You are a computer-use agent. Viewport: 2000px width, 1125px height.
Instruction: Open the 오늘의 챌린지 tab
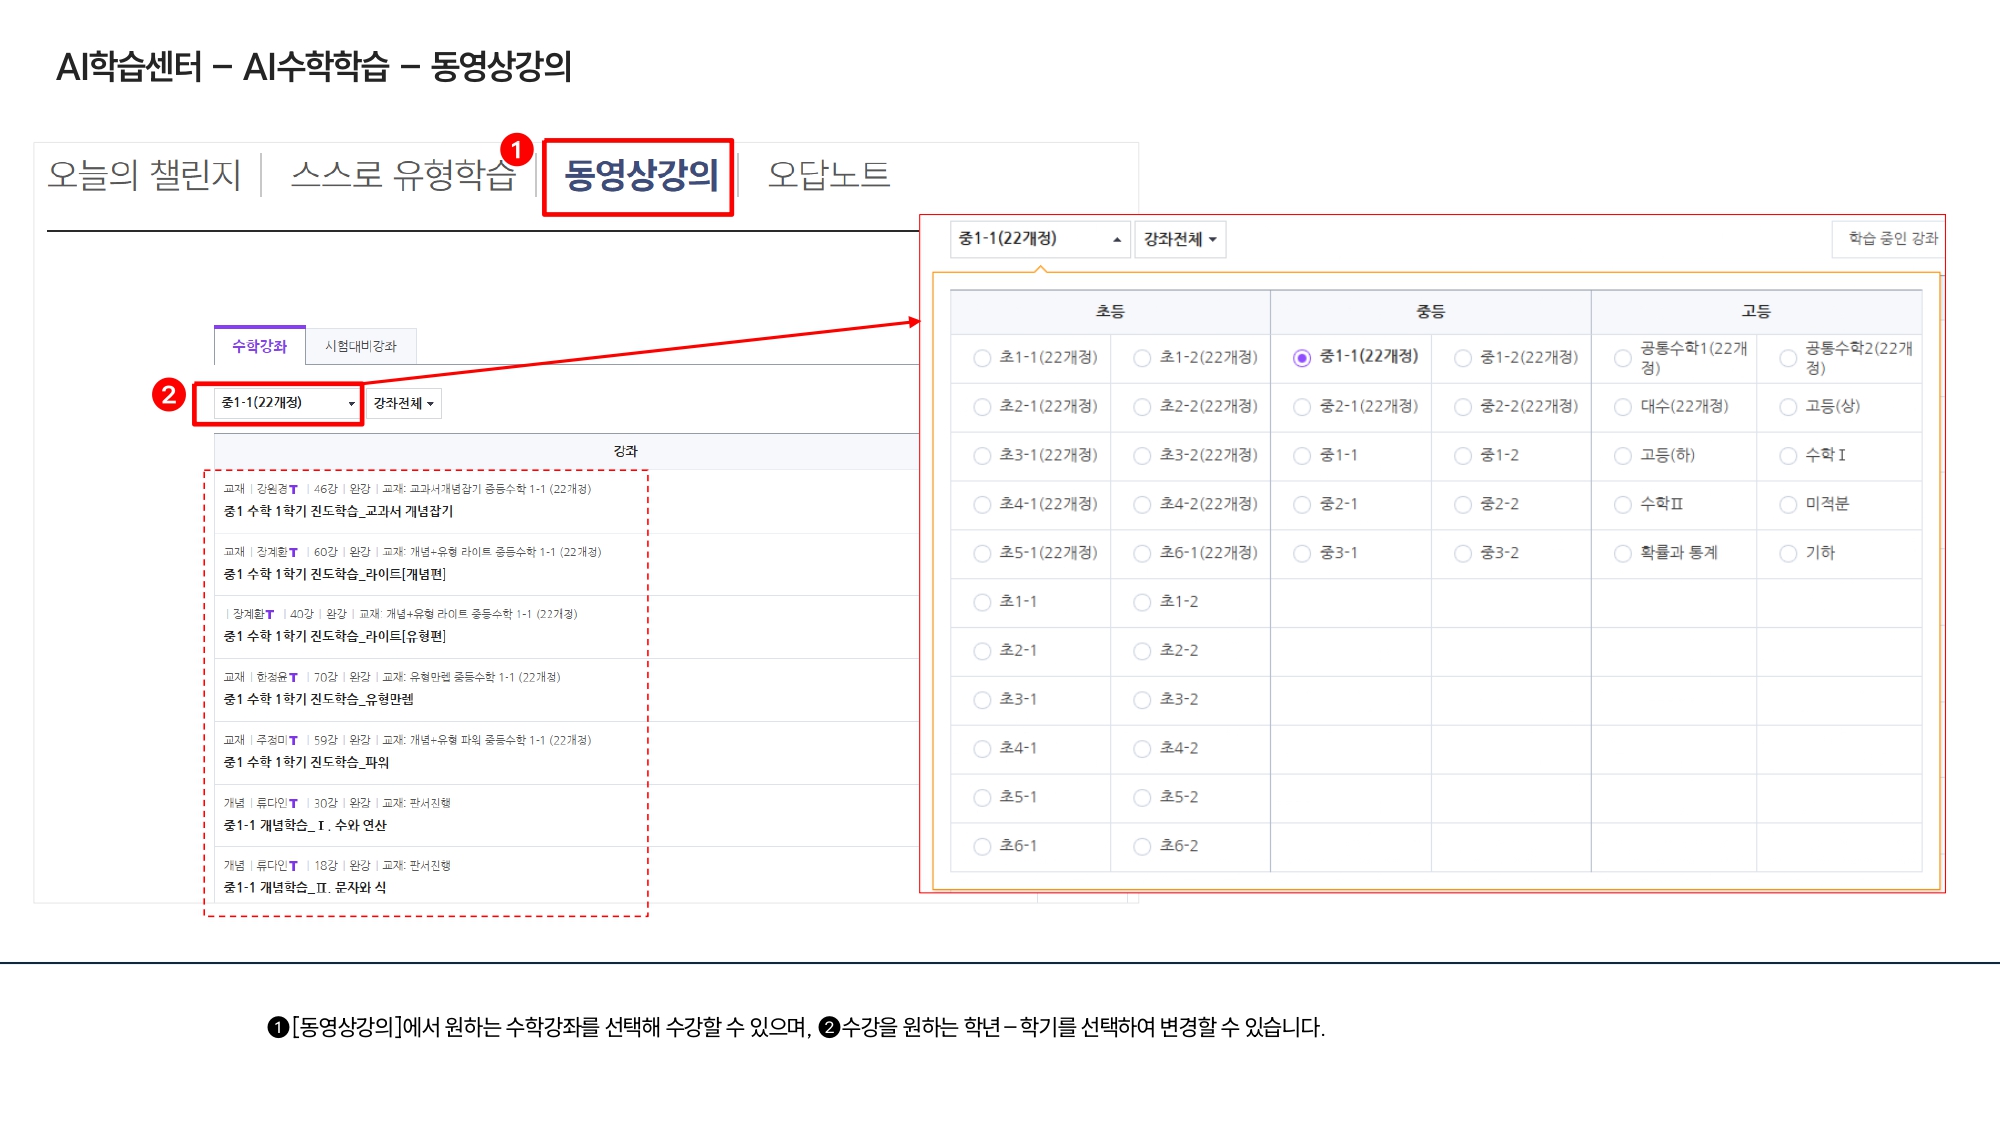144,176
